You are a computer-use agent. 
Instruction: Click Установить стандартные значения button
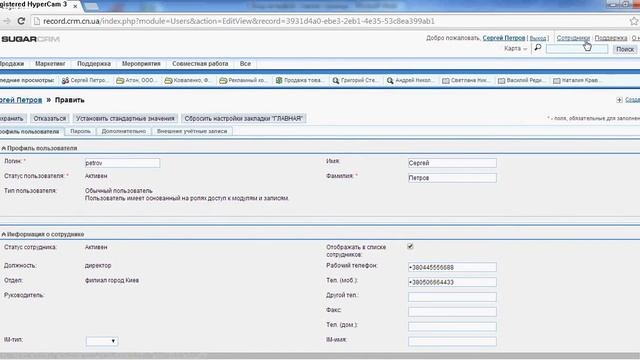pos(125,118)
